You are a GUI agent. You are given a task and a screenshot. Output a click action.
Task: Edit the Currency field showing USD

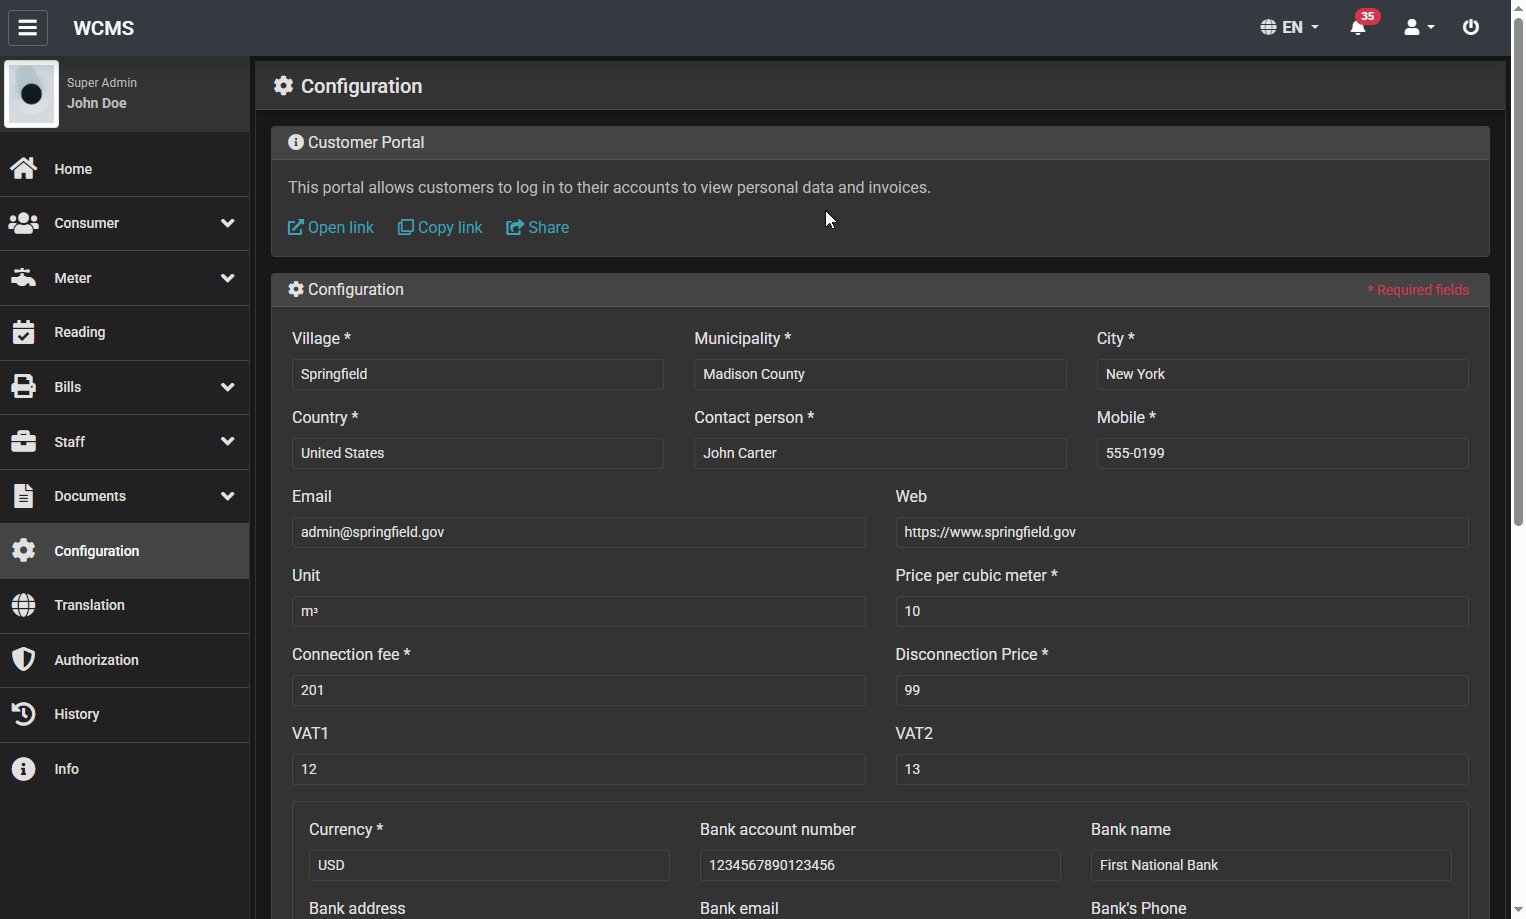[489, 865]
